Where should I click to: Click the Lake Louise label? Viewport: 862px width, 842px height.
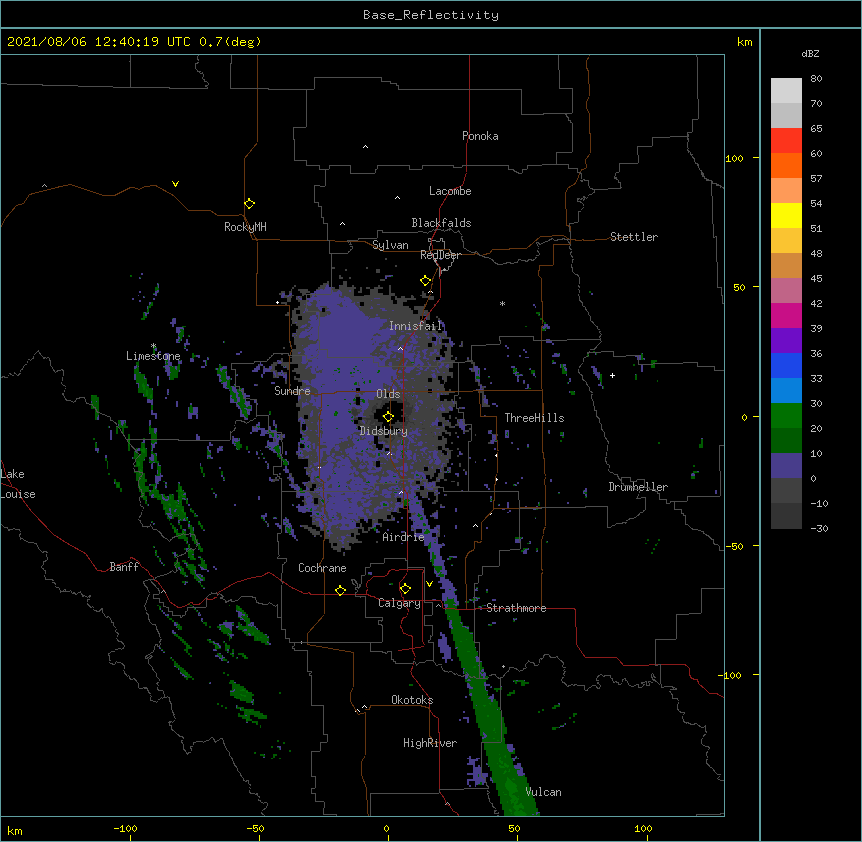[18, 484]
